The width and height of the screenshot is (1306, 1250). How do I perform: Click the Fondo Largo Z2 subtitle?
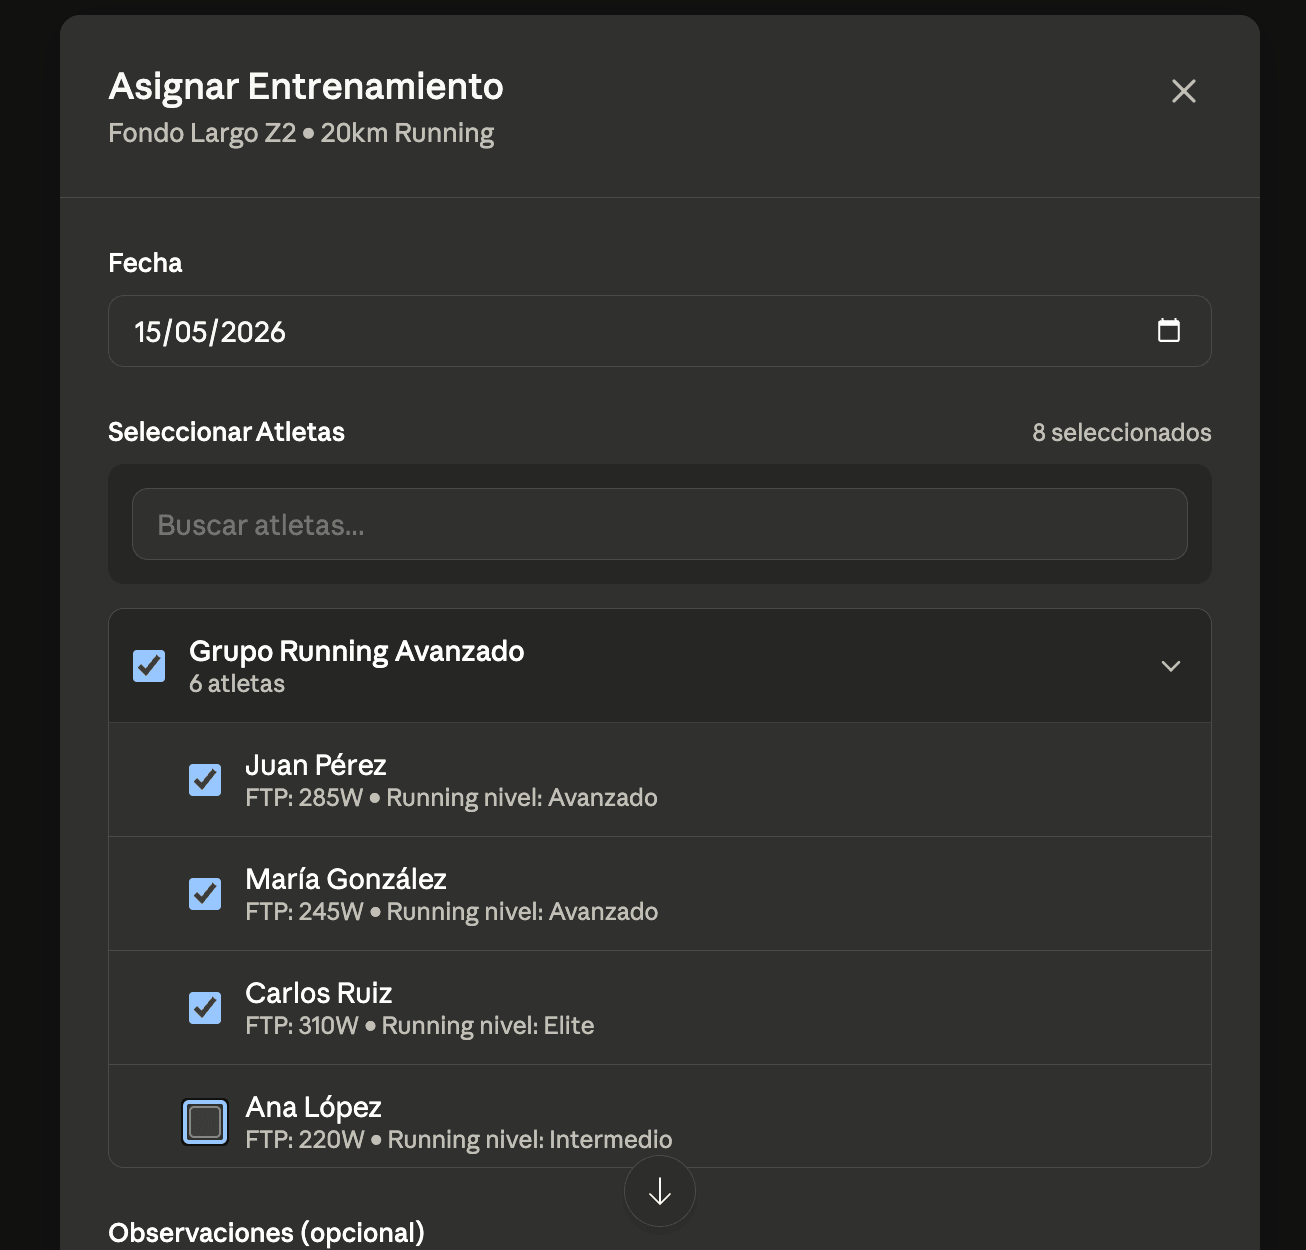coord(301,133)
